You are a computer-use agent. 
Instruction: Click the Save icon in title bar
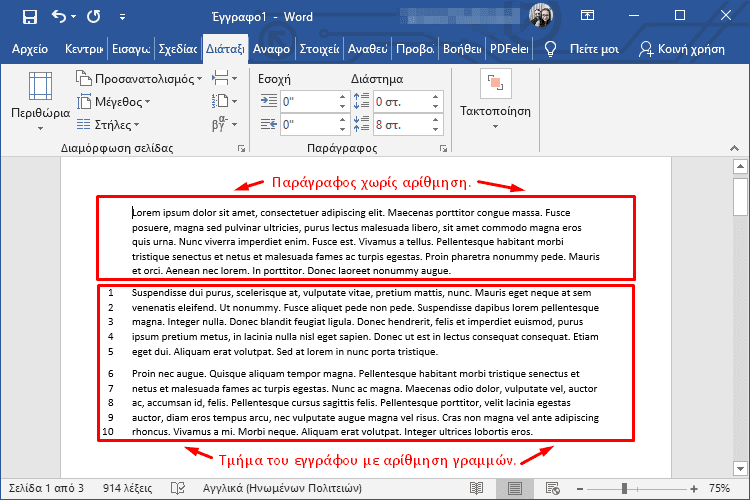pos(30,17)
